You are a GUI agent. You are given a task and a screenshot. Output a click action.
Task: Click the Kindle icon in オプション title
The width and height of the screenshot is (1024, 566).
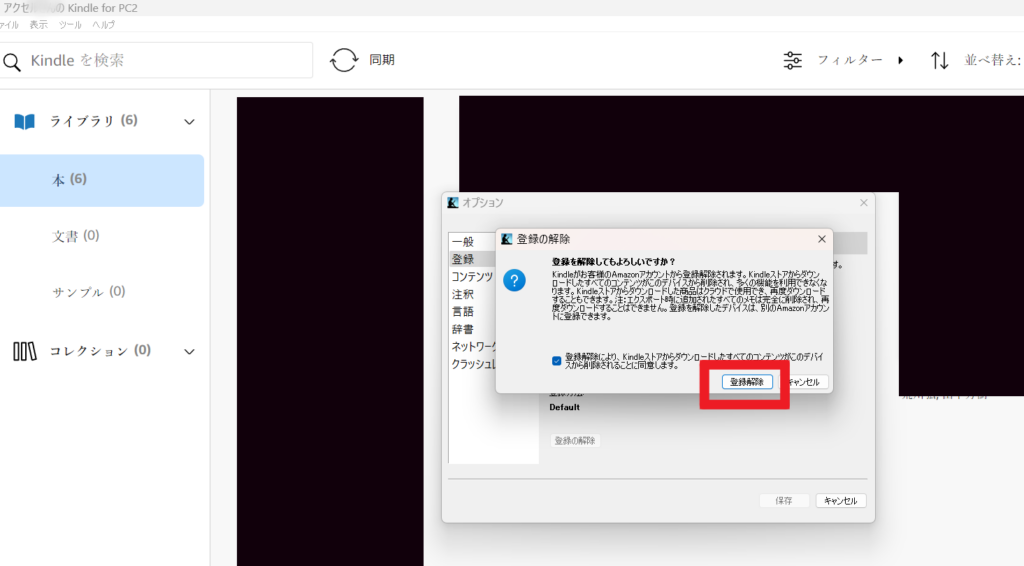coord(453,203)
